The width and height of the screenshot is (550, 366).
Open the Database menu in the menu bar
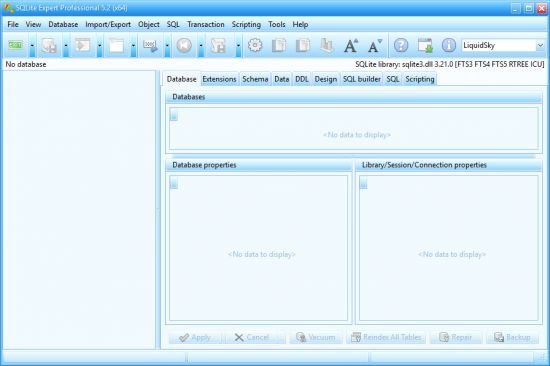pyautogui.click(x=63, y=24)
